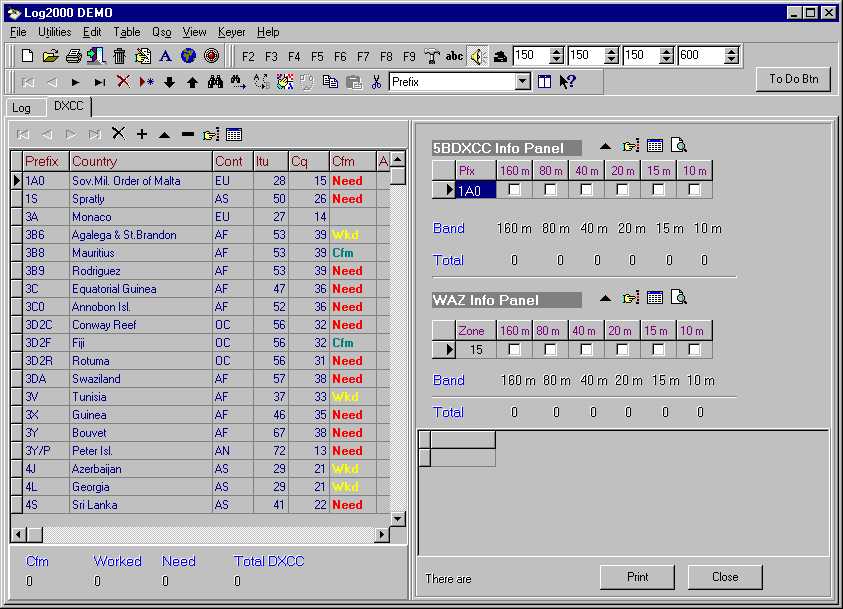Image resolution: width=843 pixels, height=609 pixels.
Task: Click the up triangle in DXCC toolbar
Action: pos(165,135)
